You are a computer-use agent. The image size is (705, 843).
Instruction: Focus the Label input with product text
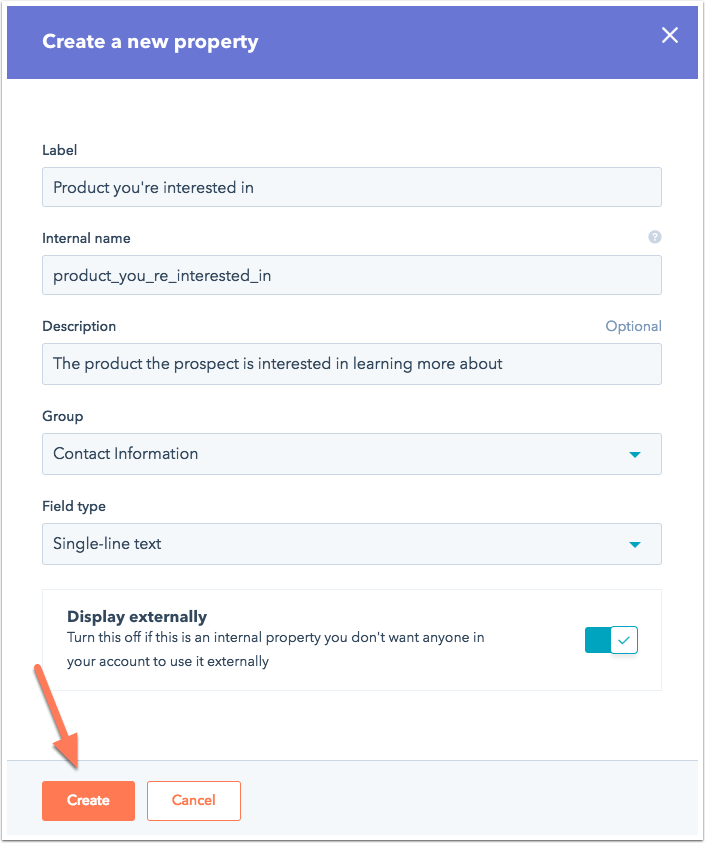(x=352, y=187)
